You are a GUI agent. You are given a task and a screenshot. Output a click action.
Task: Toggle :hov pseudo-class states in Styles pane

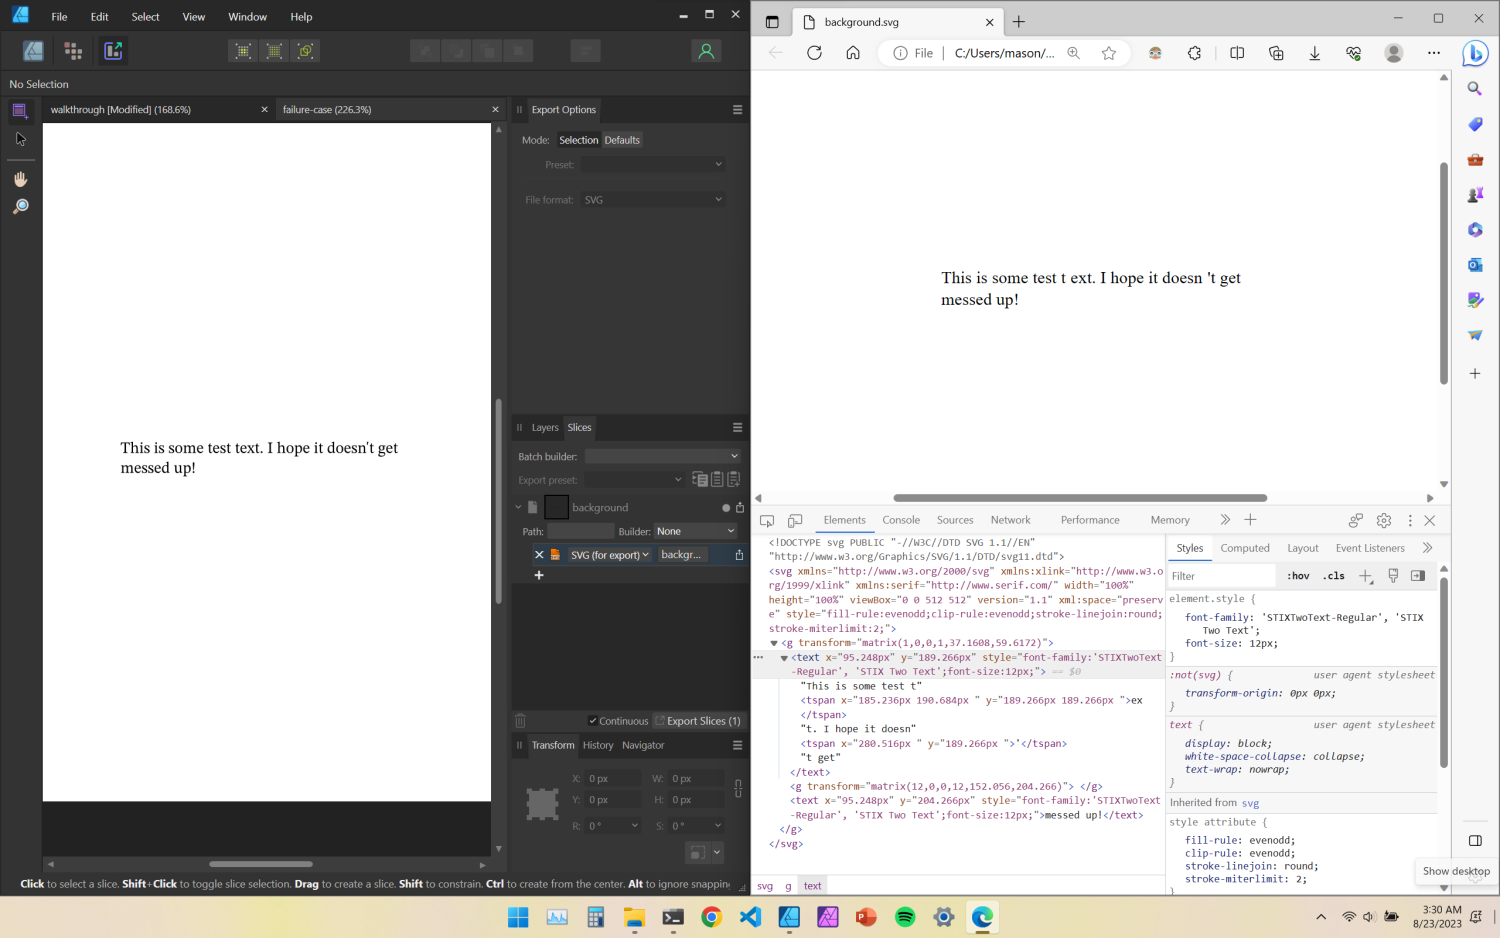(1297, 575)
